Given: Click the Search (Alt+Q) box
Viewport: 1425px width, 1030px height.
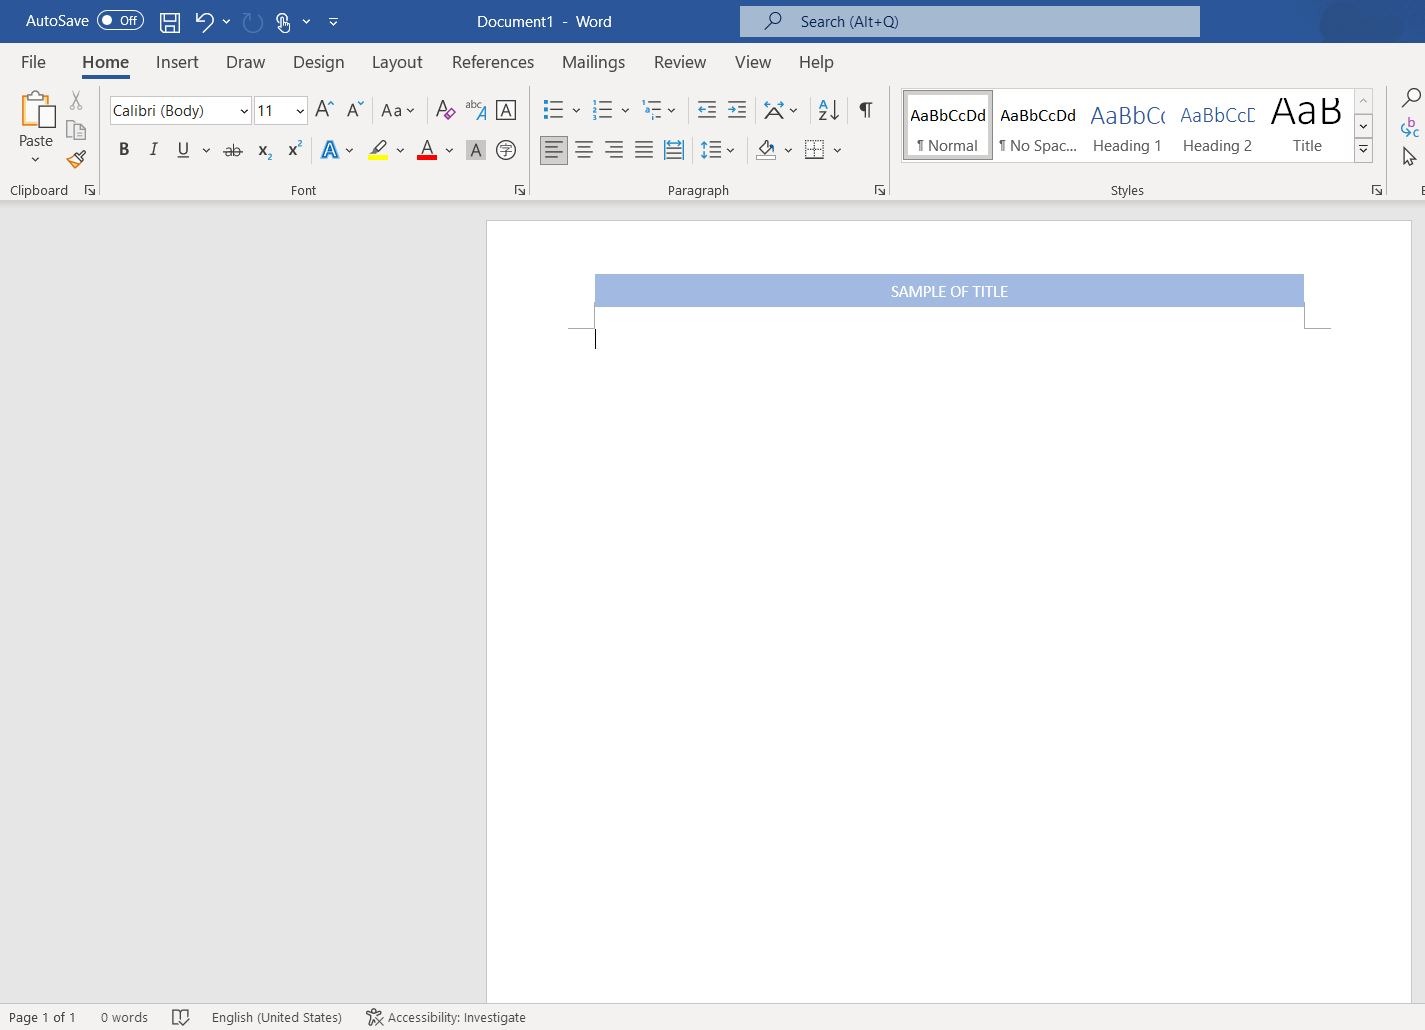Looking at the screenshot, I should coord(969,21).
